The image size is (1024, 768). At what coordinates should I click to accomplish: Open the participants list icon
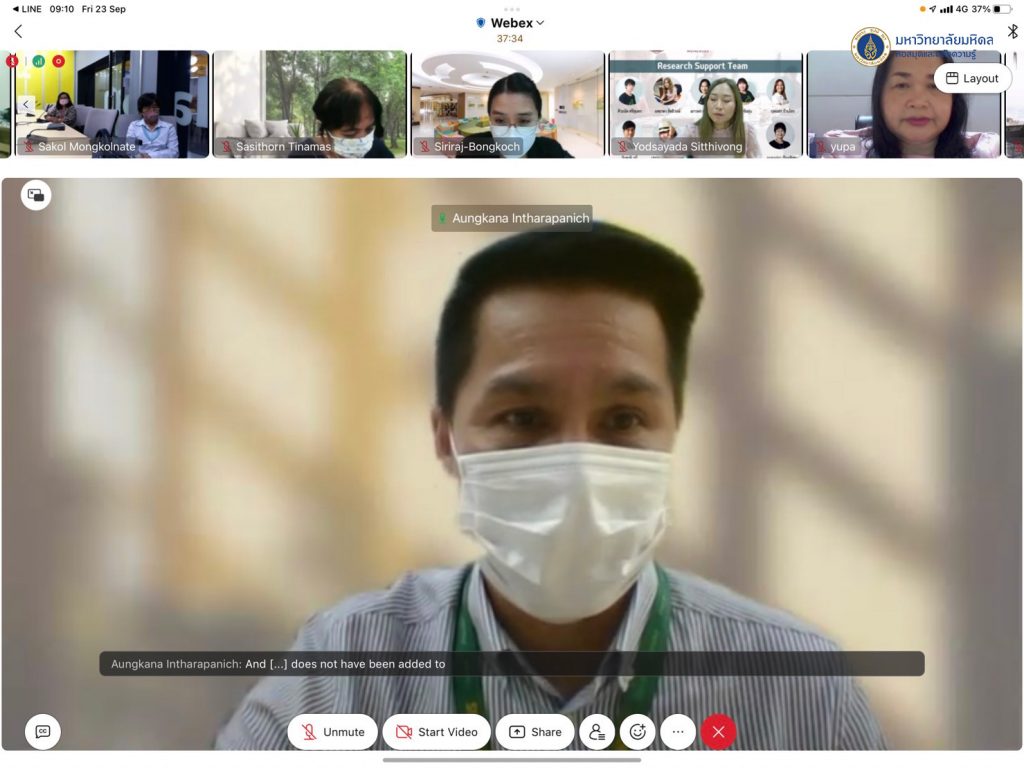click(597, 732)
